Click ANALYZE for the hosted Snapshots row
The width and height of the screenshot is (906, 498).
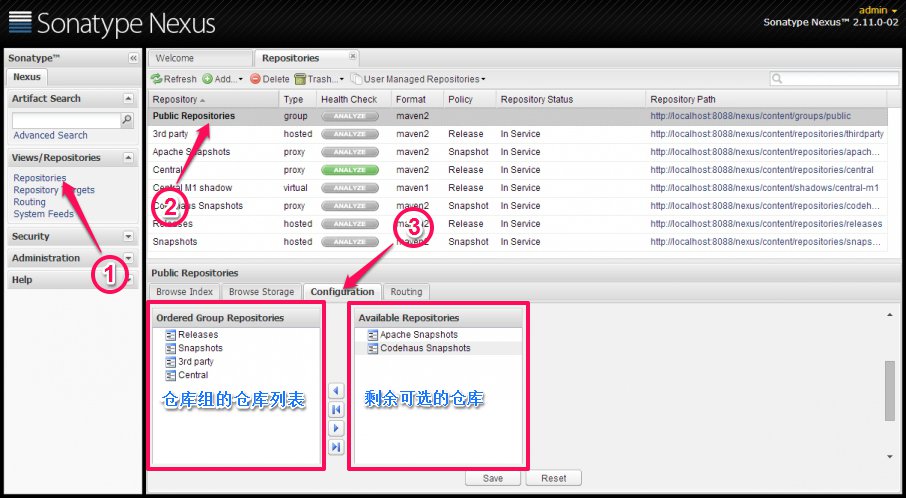coord(350,241)
